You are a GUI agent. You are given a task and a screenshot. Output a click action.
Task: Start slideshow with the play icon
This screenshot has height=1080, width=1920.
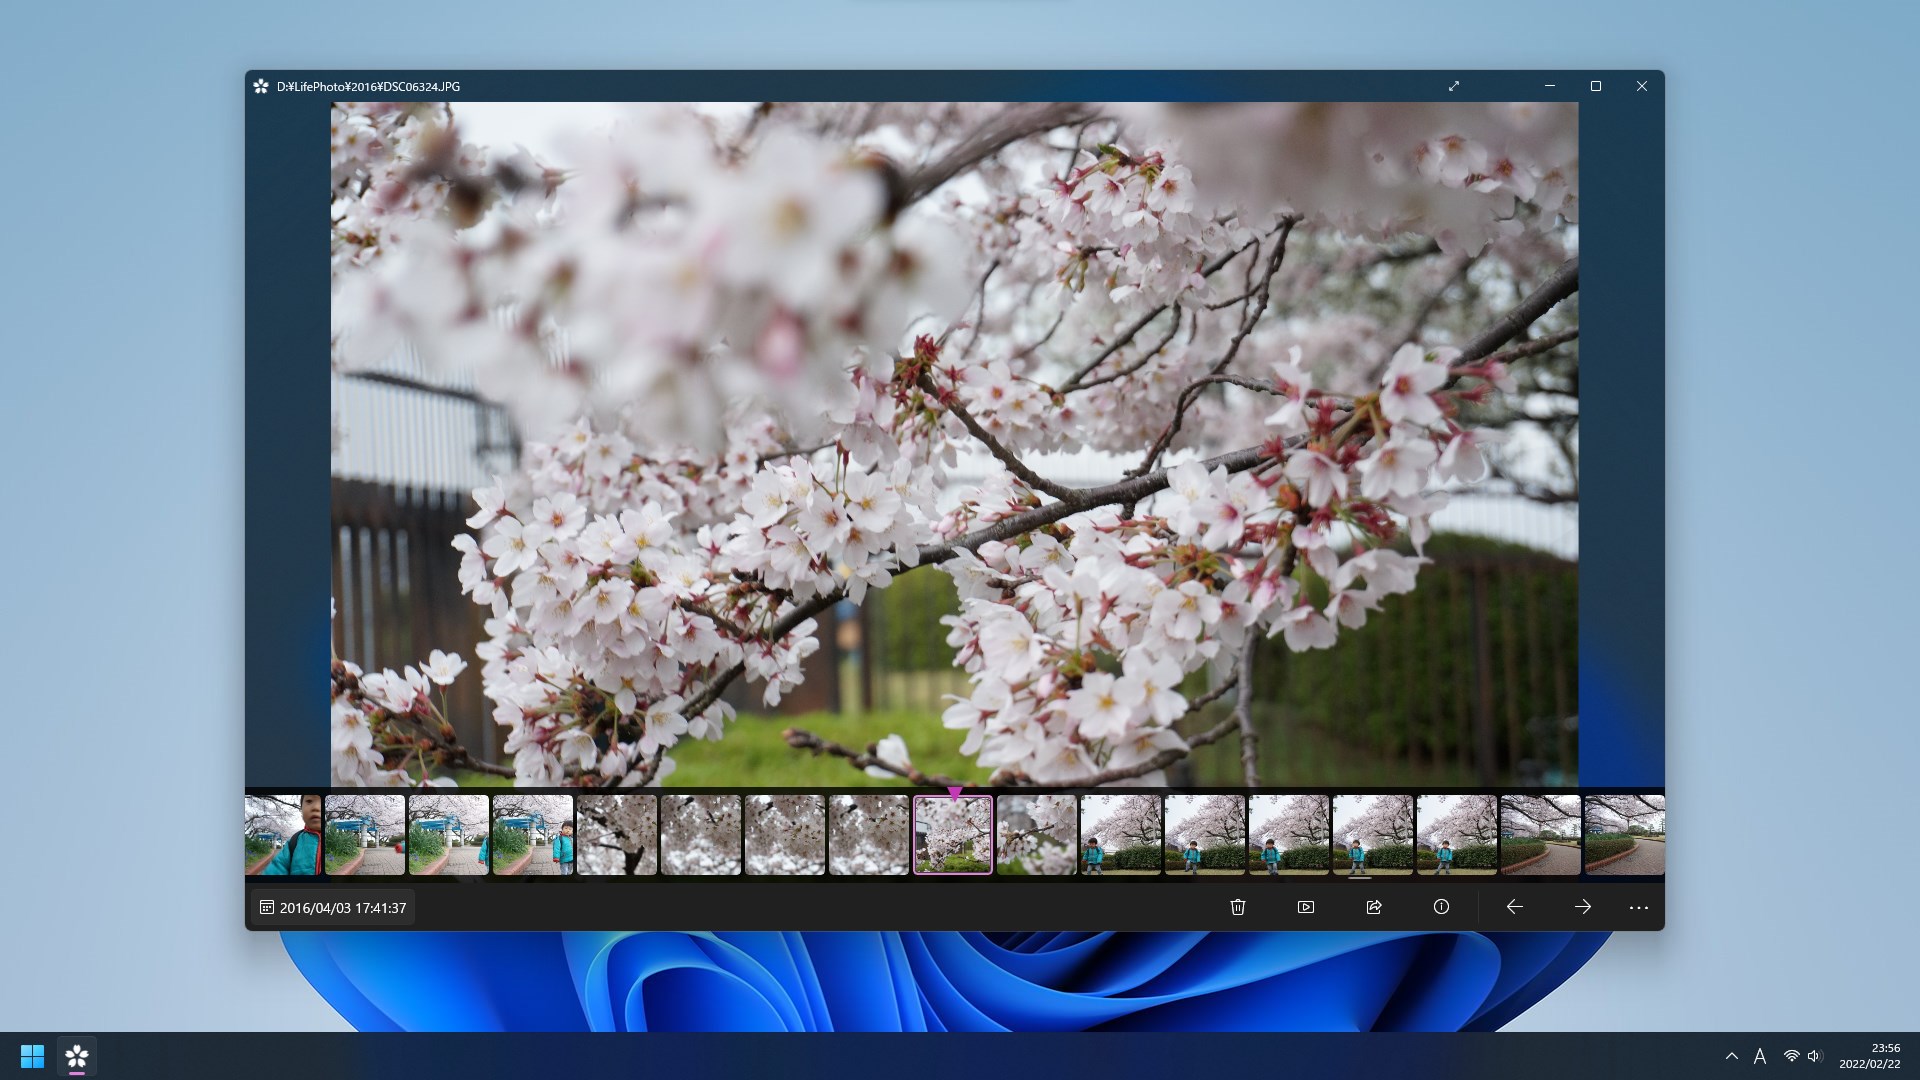[x=1305, y=907]
